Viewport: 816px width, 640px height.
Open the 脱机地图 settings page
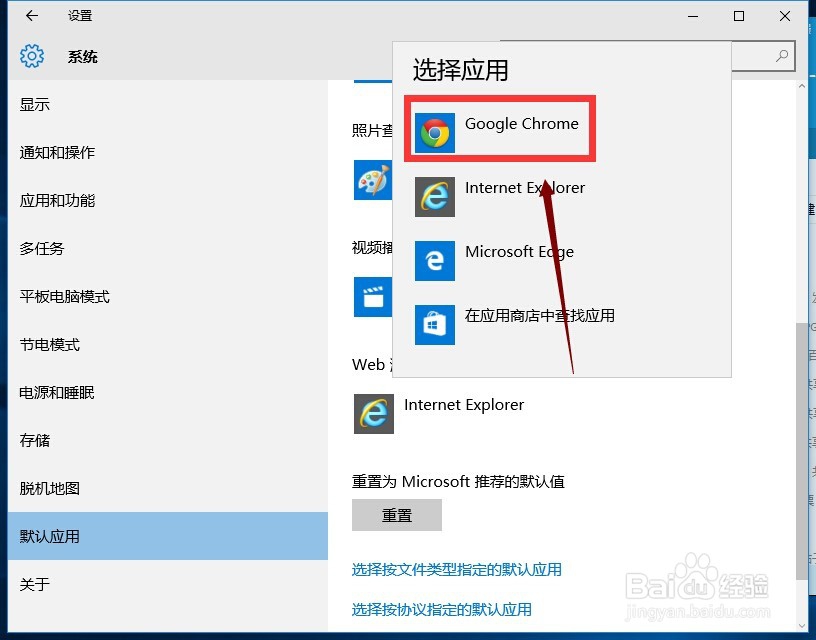pyautogui.click(x=168, y=488)
